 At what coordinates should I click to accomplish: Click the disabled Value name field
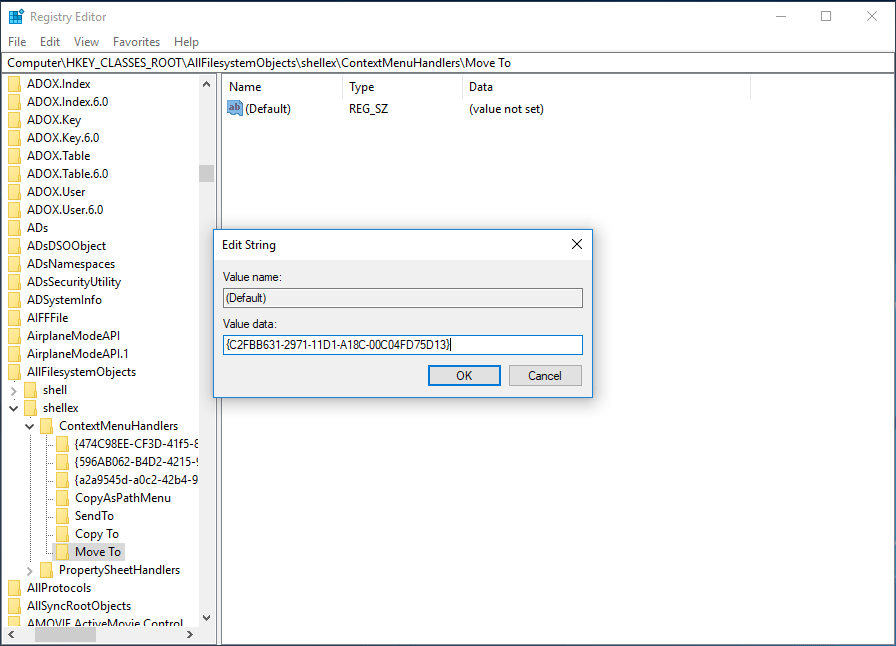(x=402, y=298)
